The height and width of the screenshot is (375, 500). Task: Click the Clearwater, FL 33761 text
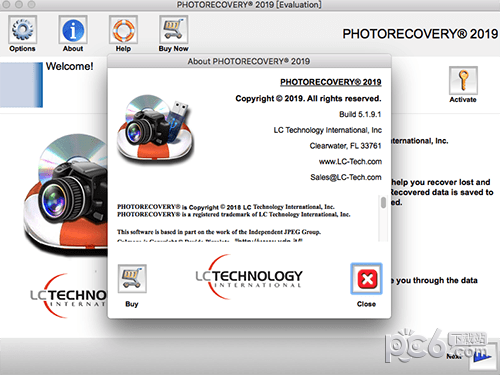345,146
